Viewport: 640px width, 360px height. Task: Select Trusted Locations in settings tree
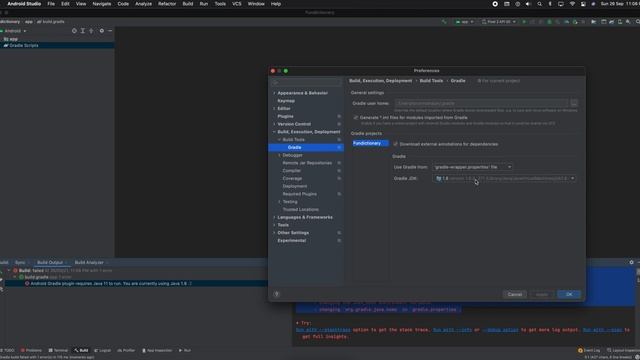[x=300, y=209]
